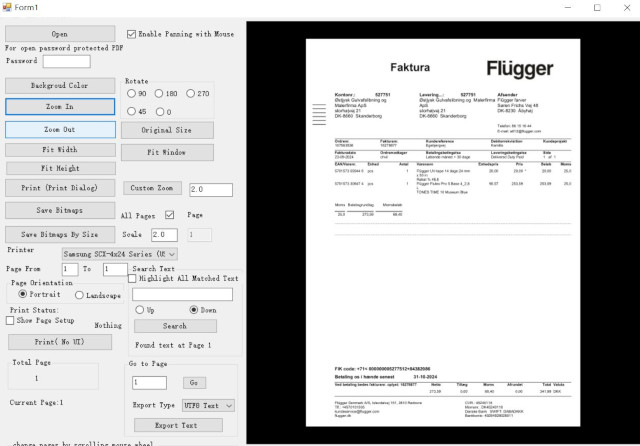Select the 90 degree rotate option

pos(131,94)
